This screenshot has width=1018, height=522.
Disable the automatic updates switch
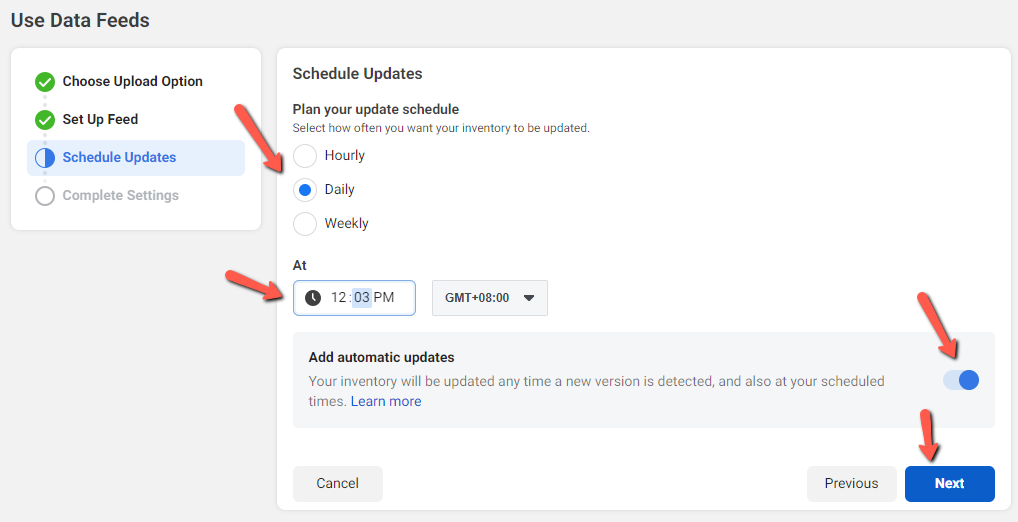[961, 380]
